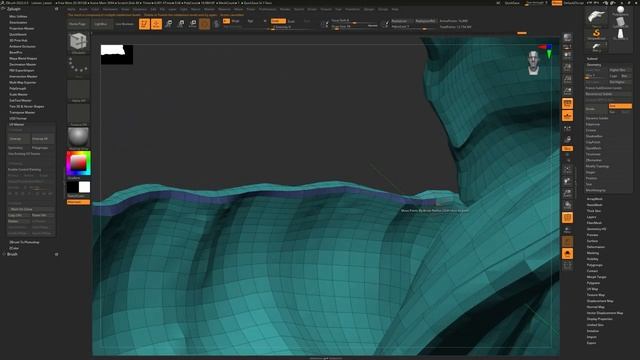Click the Xpose icon on right shelf
The width and height of the screenshot is (640, 360).
[x=567, y=266]
